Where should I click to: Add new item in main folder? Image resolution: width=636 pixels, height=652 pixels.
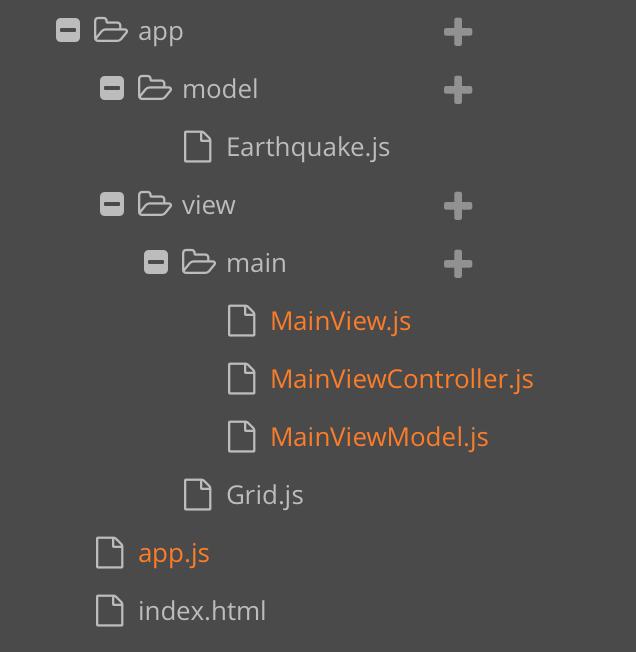pyautogui.click(x=458, y=264)
